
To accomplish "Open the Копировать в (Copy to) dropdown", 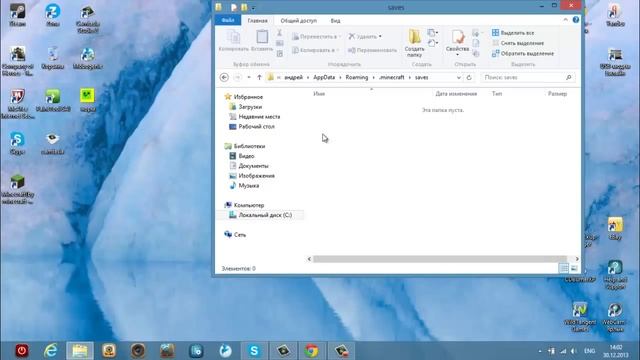I will pyautogui.click(x=316, y=50).
